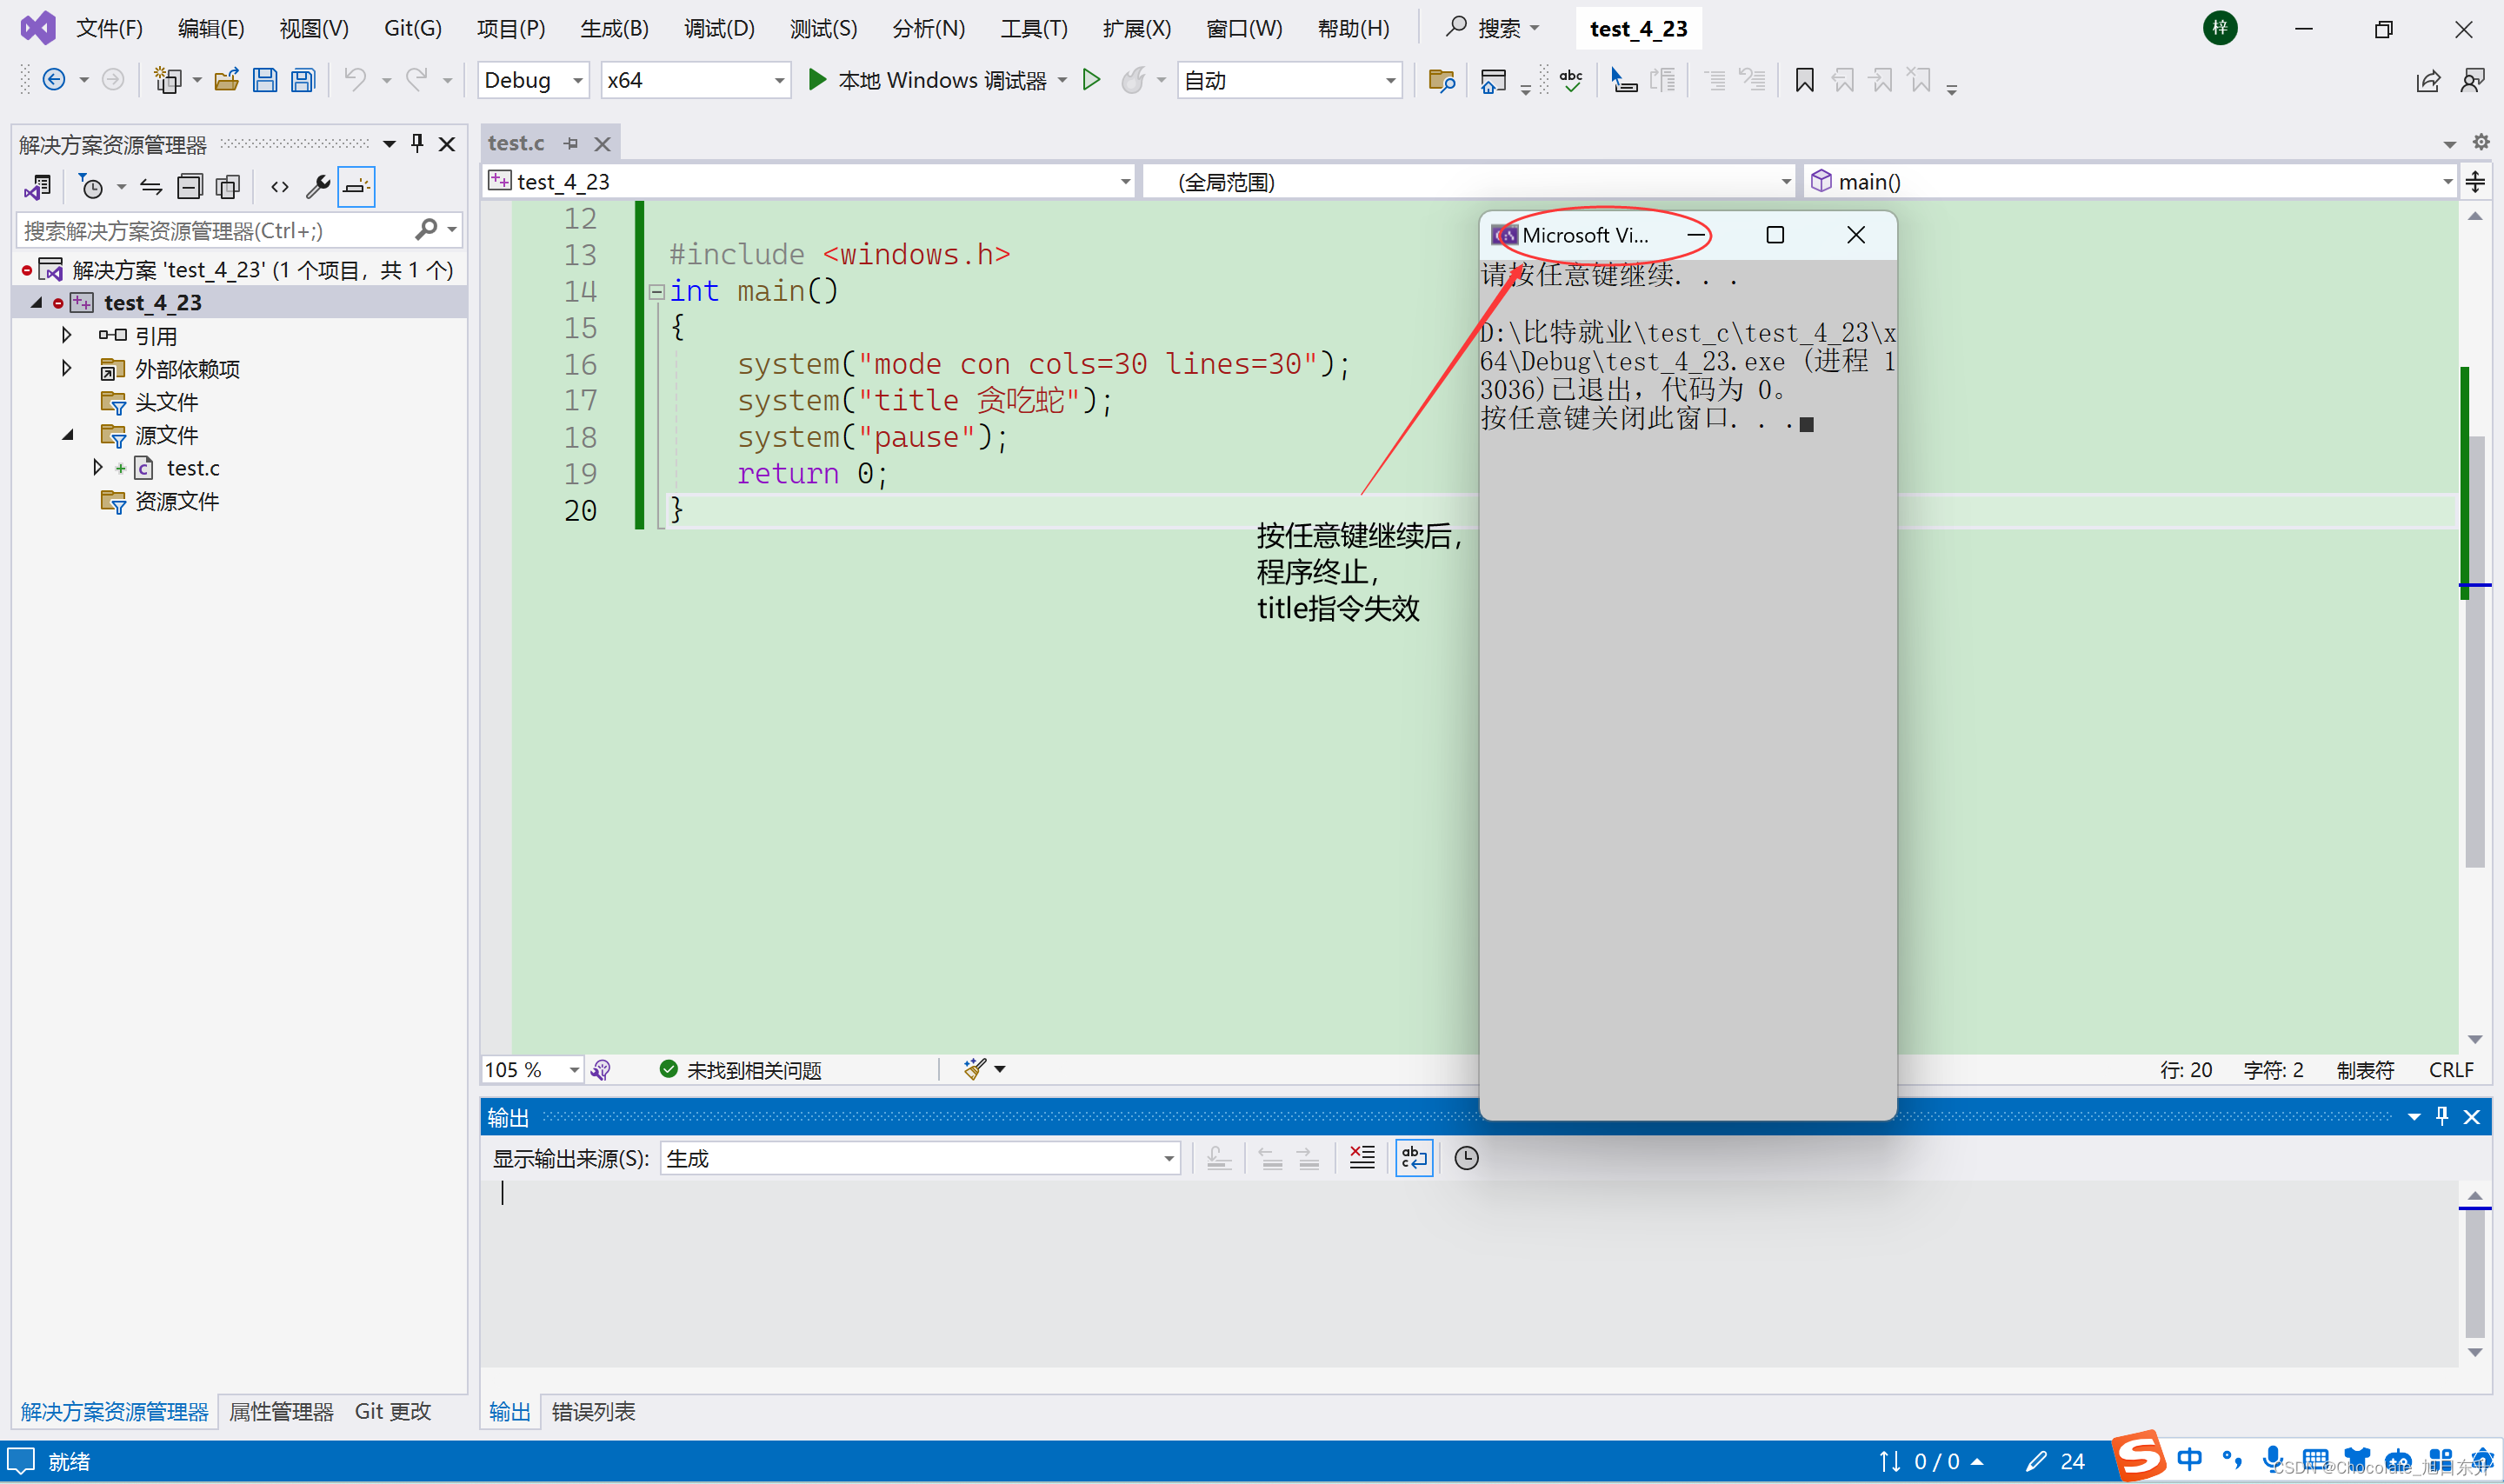
Task: Open the 调试(D) menu
Action: (719, 28)
